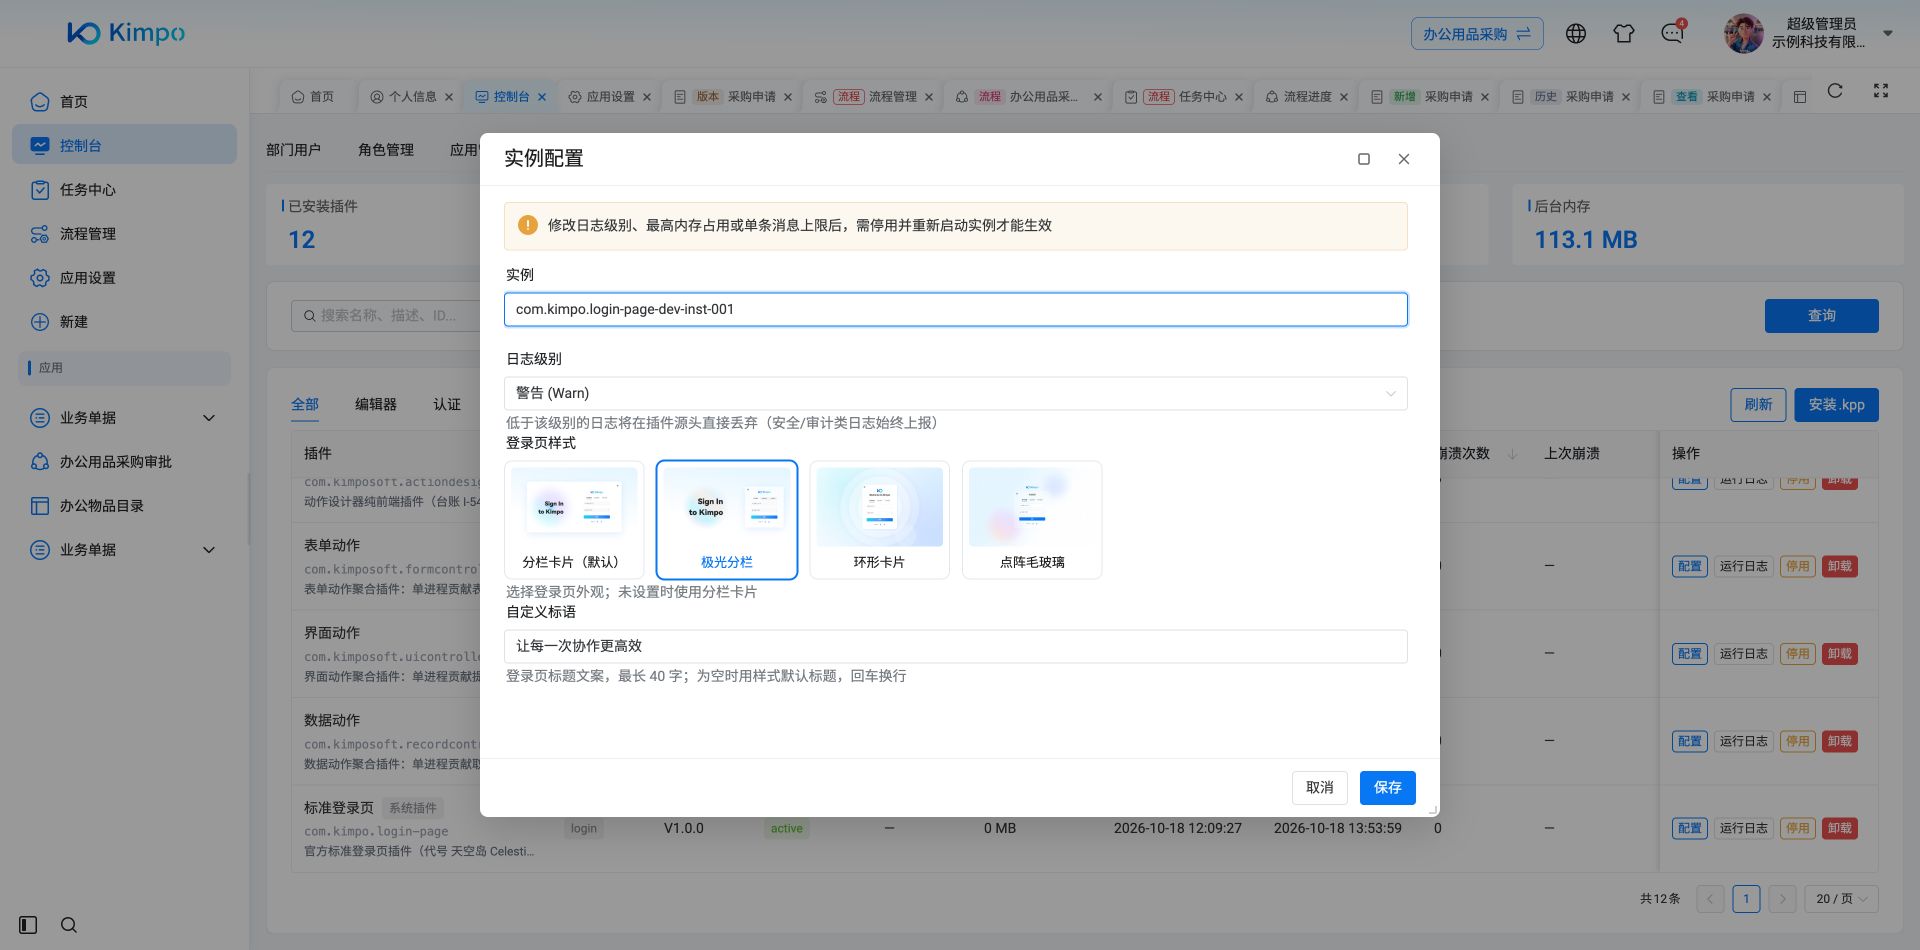Click the globe language icon
This screenshot has height=950, width=1920.
pyautogui.click(x=1576, y=34)
